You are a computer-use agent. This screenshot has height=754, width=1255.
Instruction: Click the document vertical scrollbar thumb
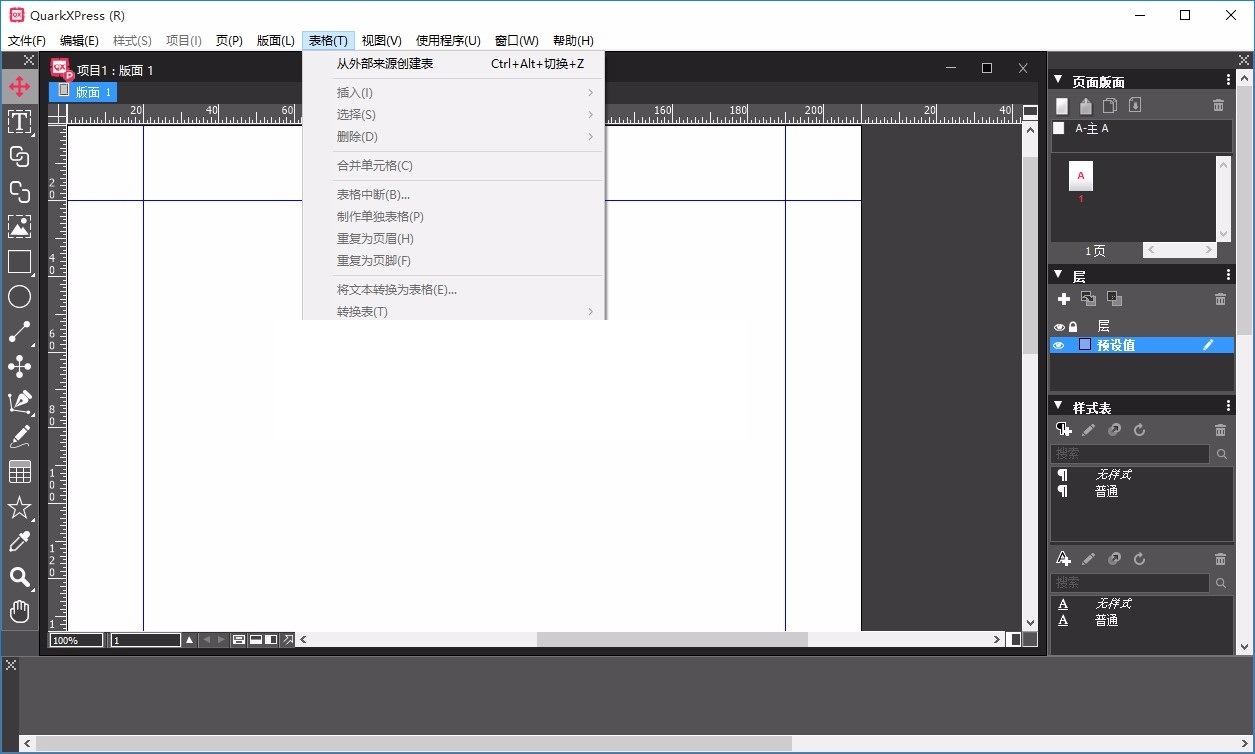[x=1030, y=255]
